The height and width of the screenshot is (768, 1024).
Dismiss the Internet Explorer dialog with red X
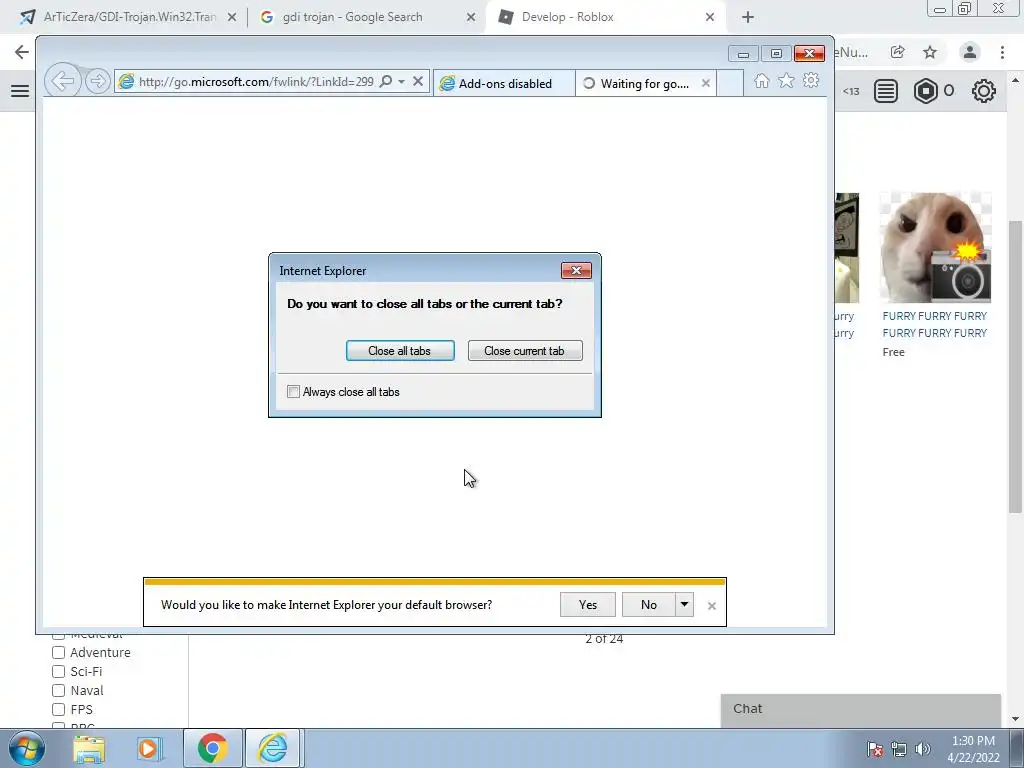coord(576,270)
